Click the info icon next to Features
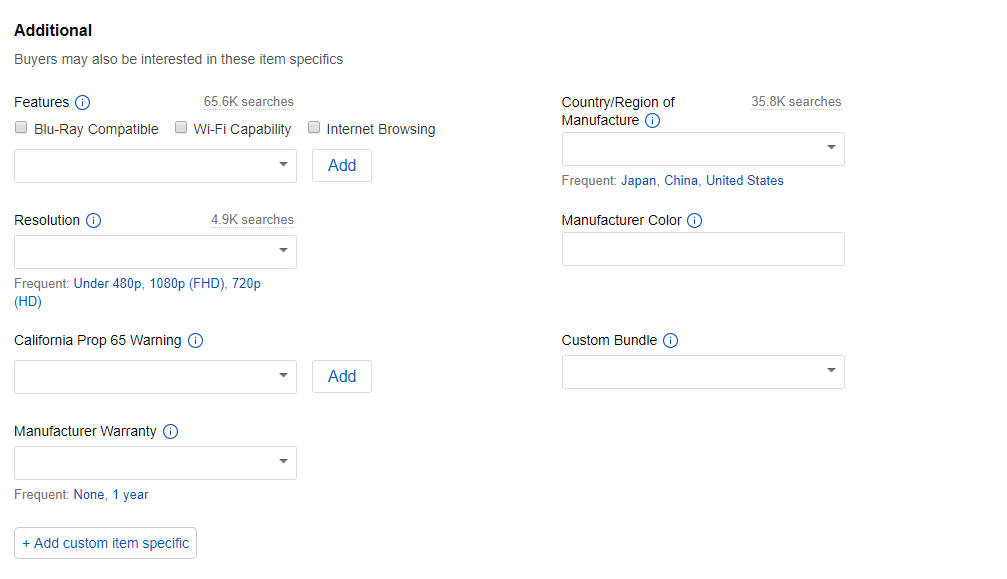This screenshot has height=579, width=1007. pos(82,103)
